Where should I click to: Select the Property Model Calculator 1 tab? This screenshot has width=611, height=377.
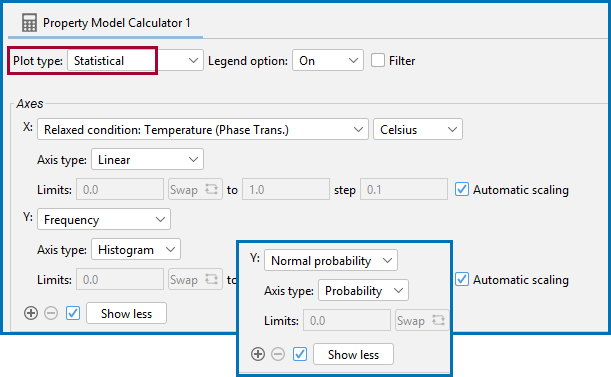(x=106, y=23)
